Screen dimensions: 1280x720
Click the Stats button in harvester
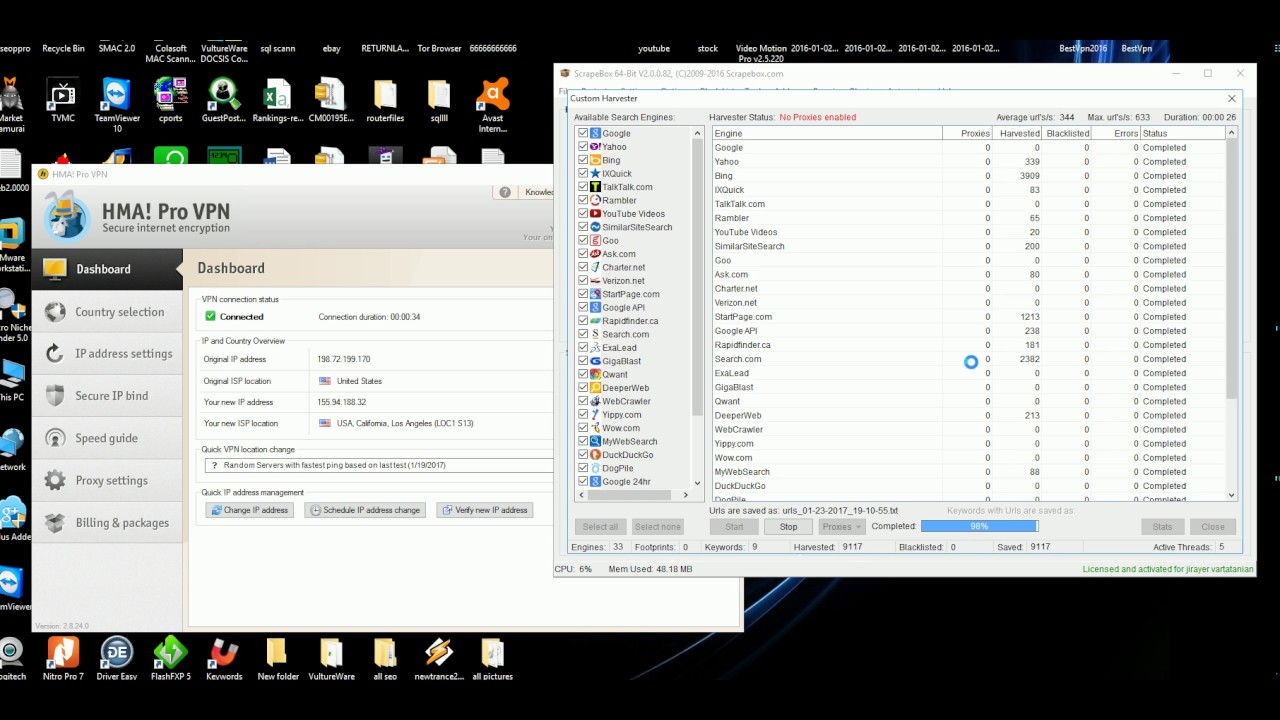point(1162,526)
